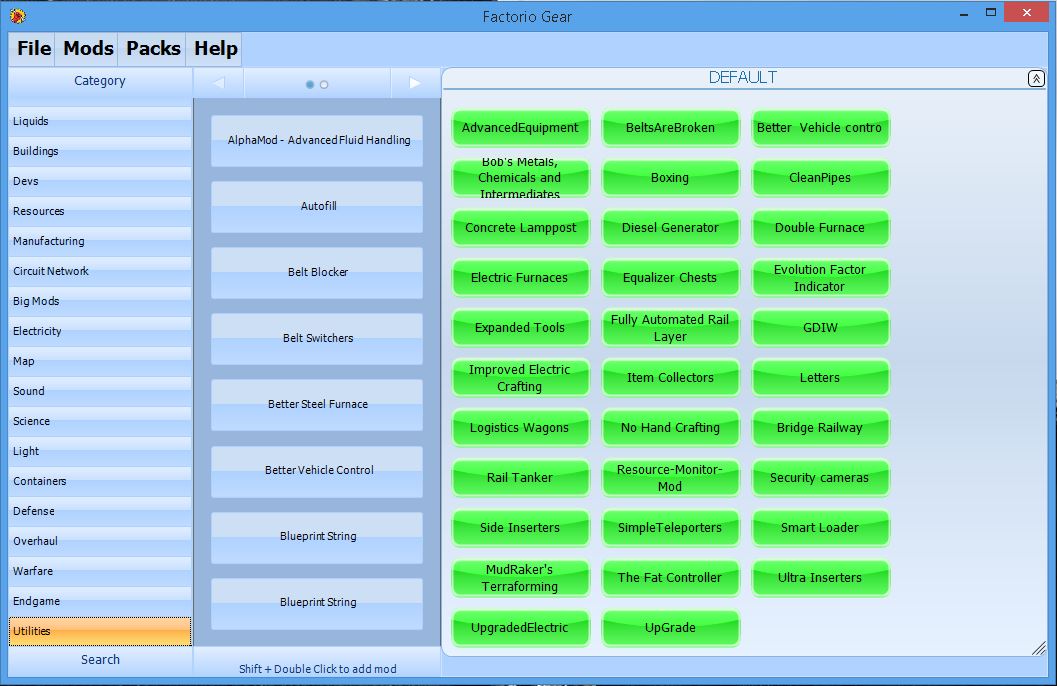Click the Boxing pack button

[x=670, y=178]
